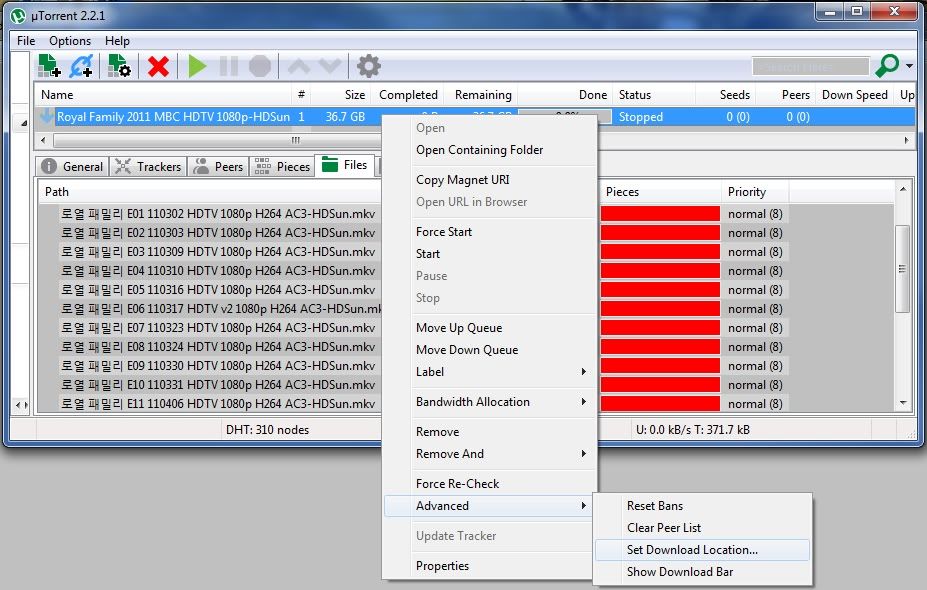Click the U: 0.0 kB/s upload status entry
927x590 pixels.
[x=692, y=430]
